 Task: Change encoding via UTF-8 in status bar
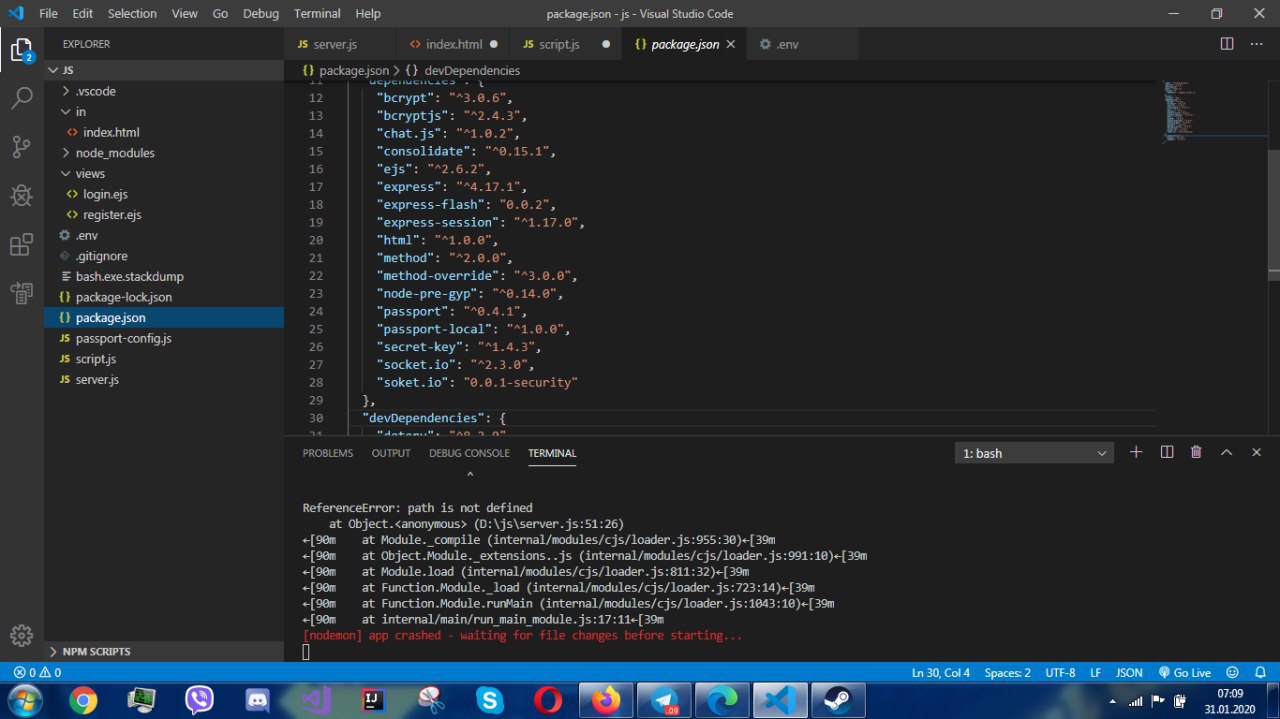click(x=1060, y=673)
